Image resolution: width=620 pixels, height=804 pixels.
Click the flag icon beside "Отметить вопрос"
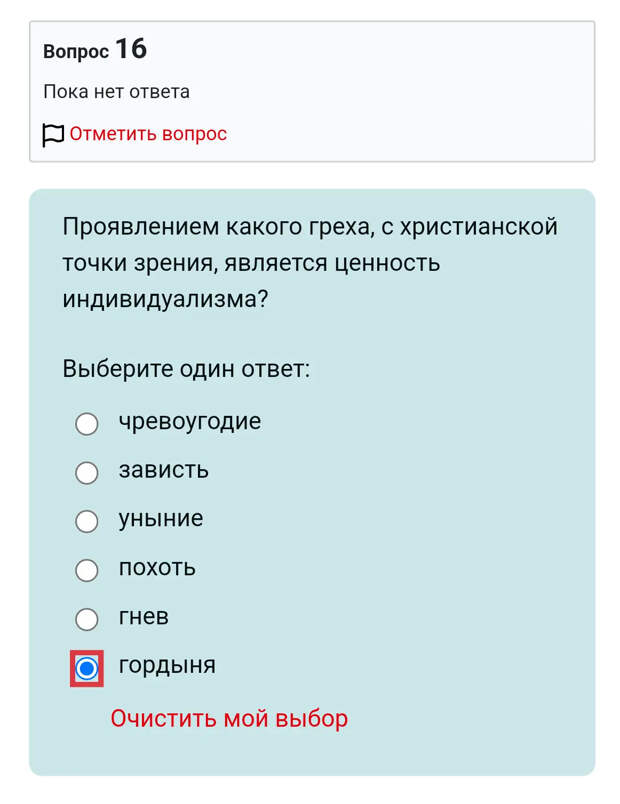pos(51,133)
